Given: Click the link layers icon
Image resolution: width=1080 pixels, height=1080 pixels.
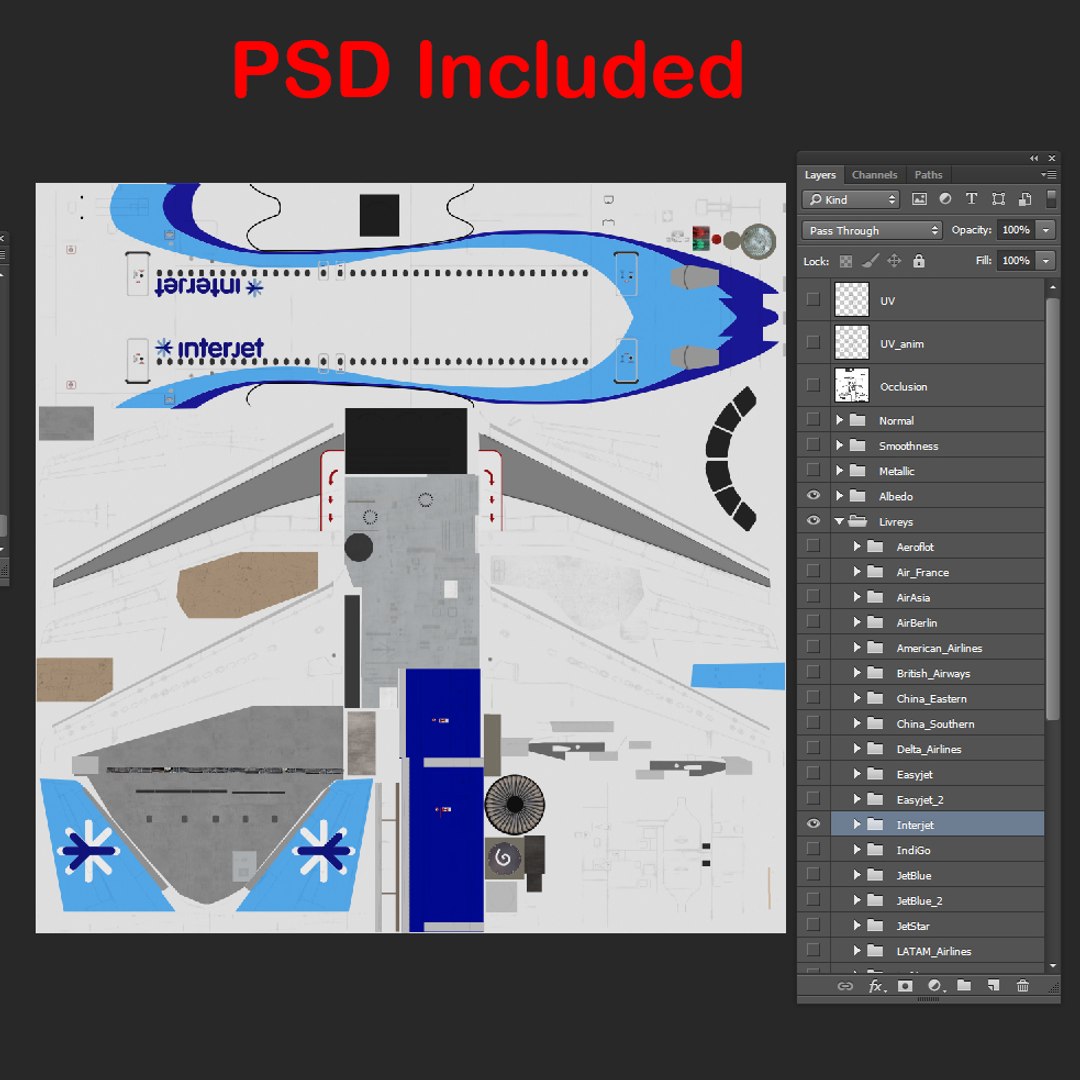Looking at the screenshot, I should coord(845,986).
